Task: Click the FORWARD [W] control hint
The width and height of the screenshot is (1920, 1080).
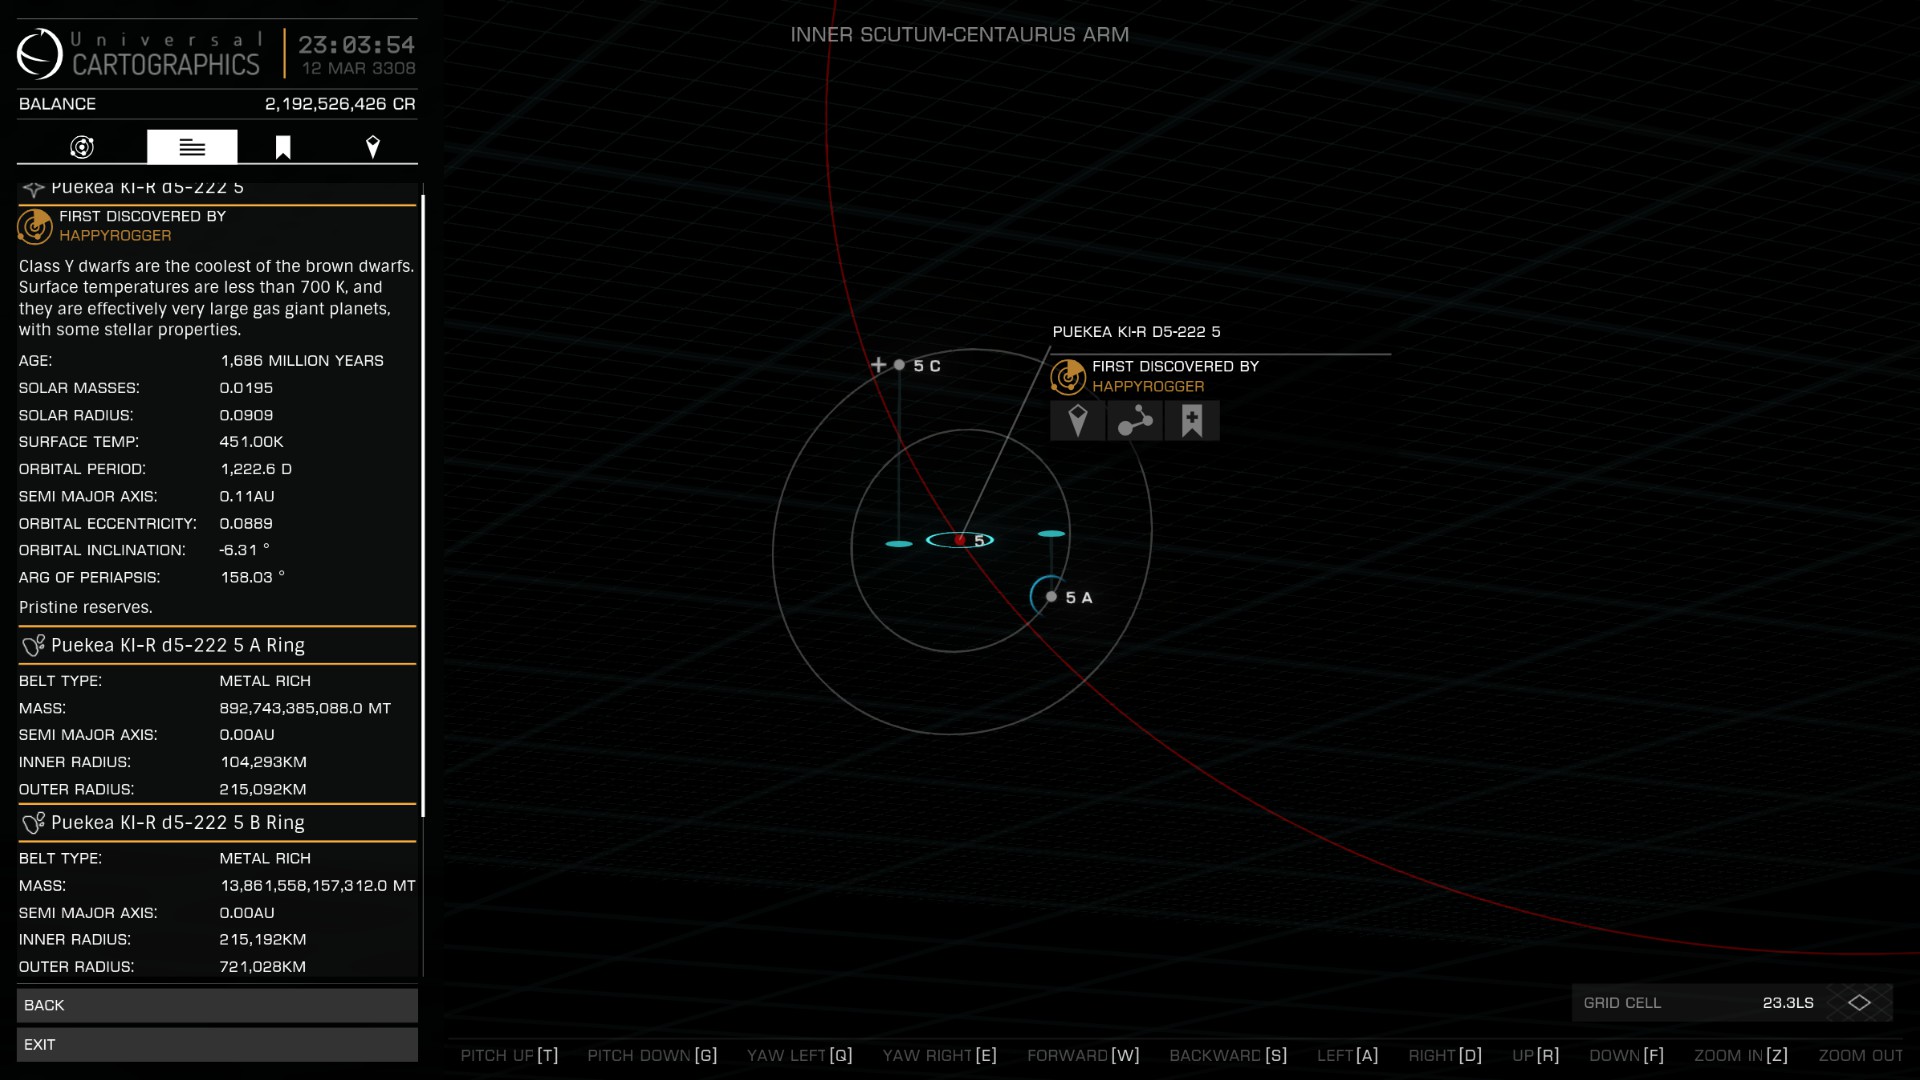Action: coord(1083,1055)
